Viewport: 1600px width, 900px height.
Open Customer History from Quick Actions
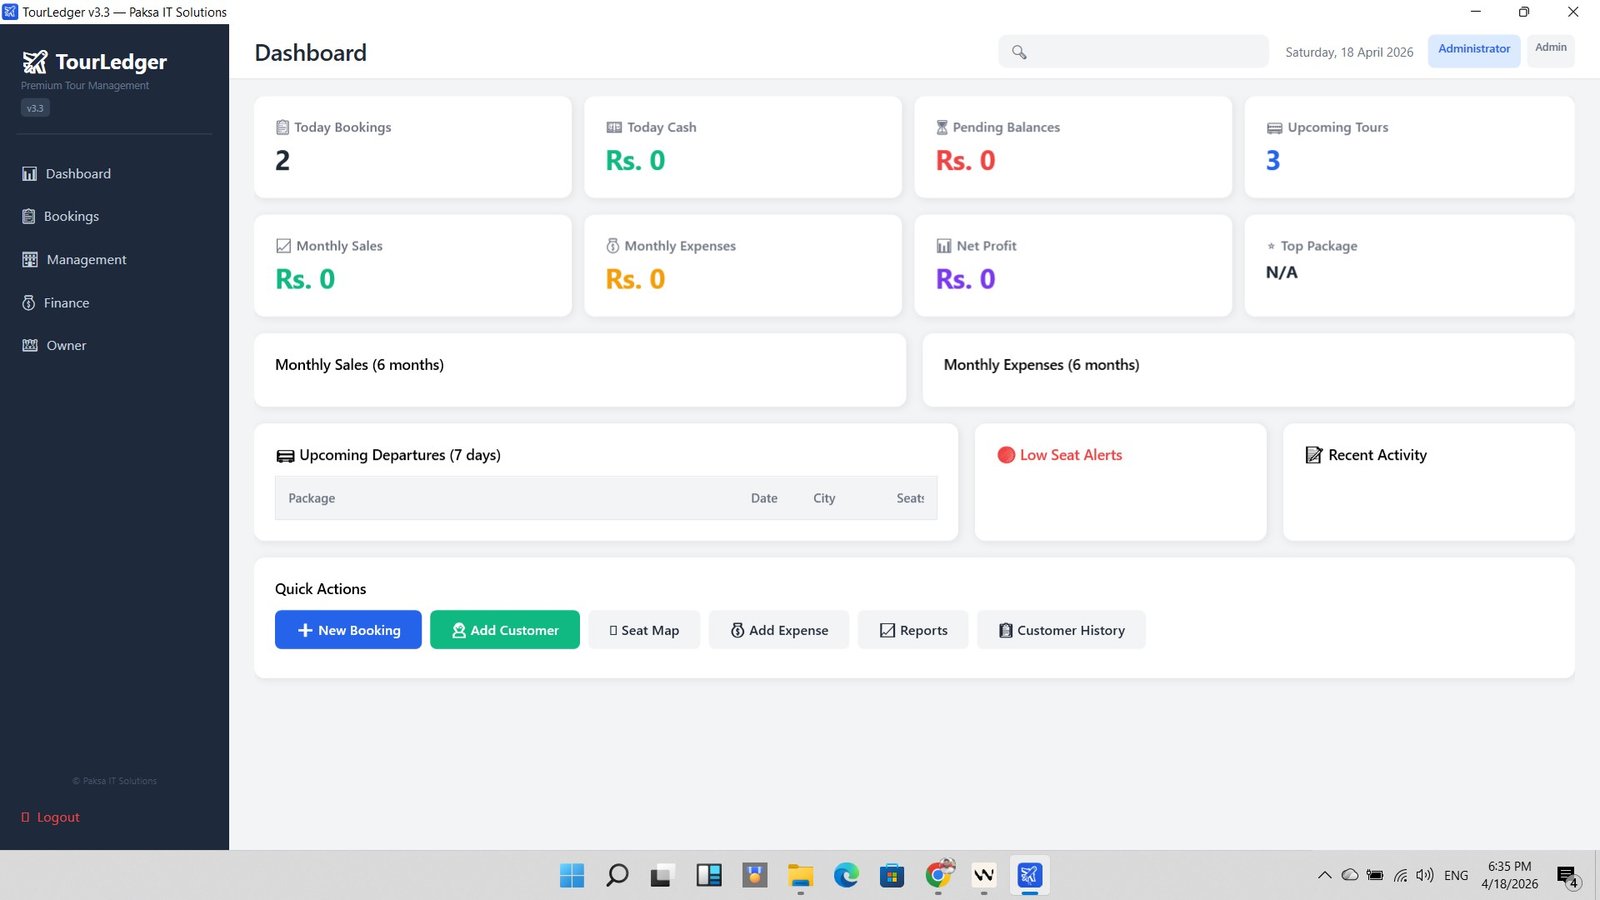[1060, 630]
